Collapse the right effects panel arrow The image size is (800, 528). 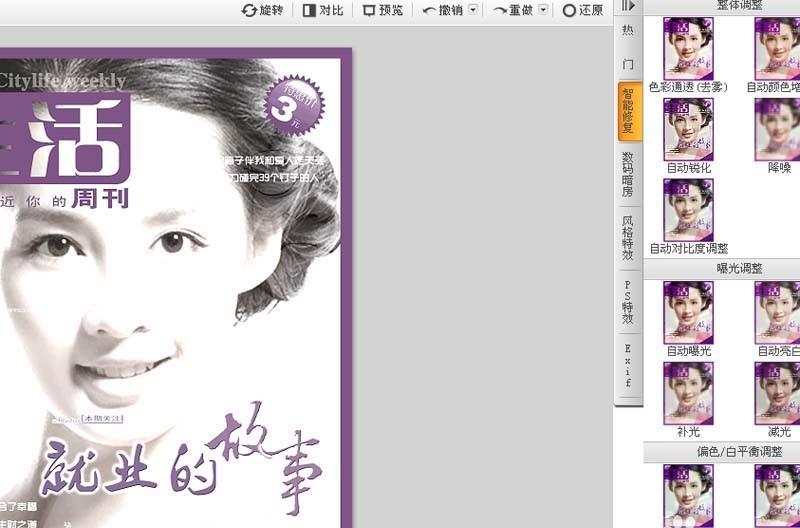point(628,6)
